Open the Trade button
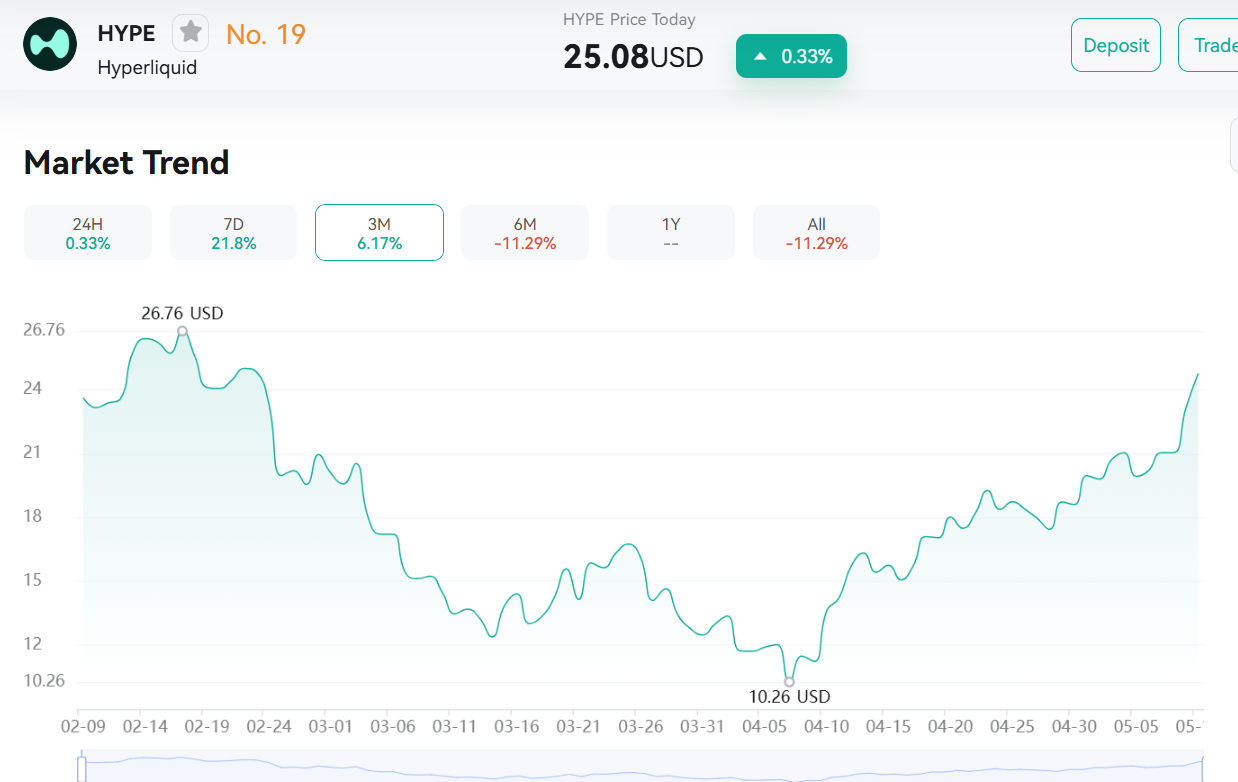The width and height of the screenshot is (1238, 782). [1209, 45]
